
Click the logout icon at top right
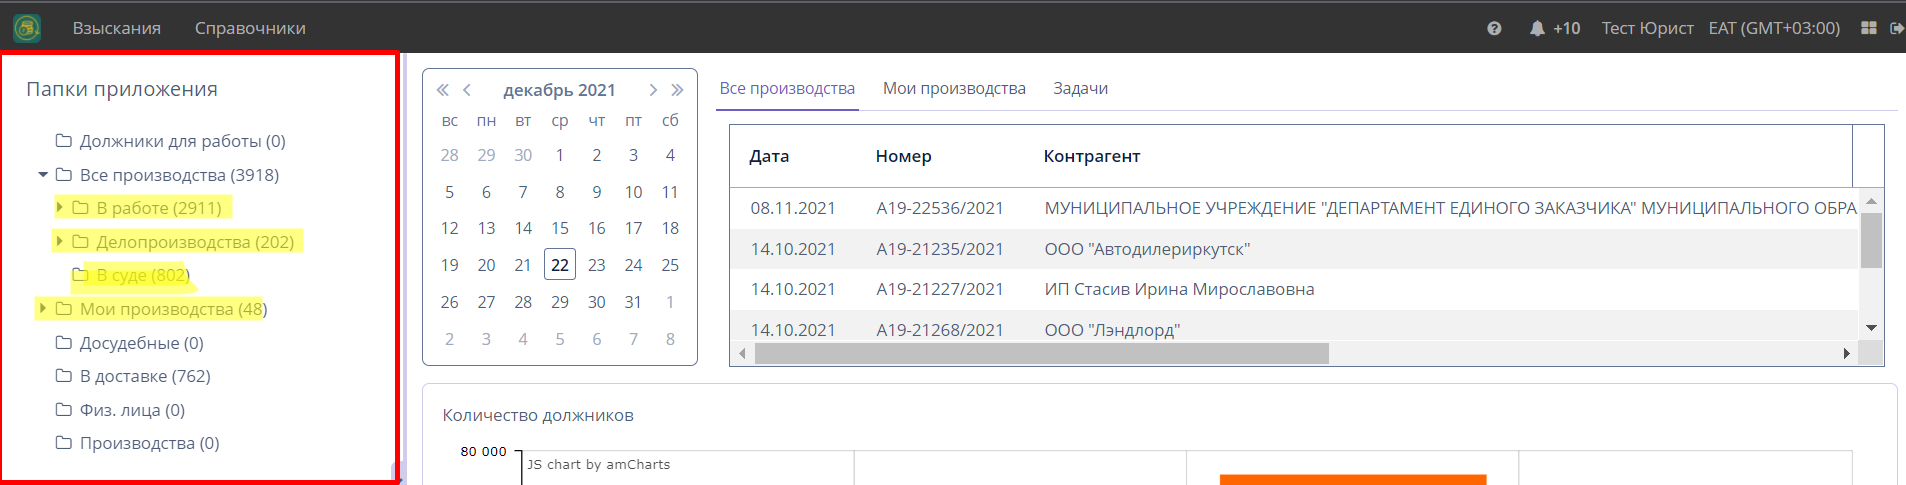(1896, 28)
